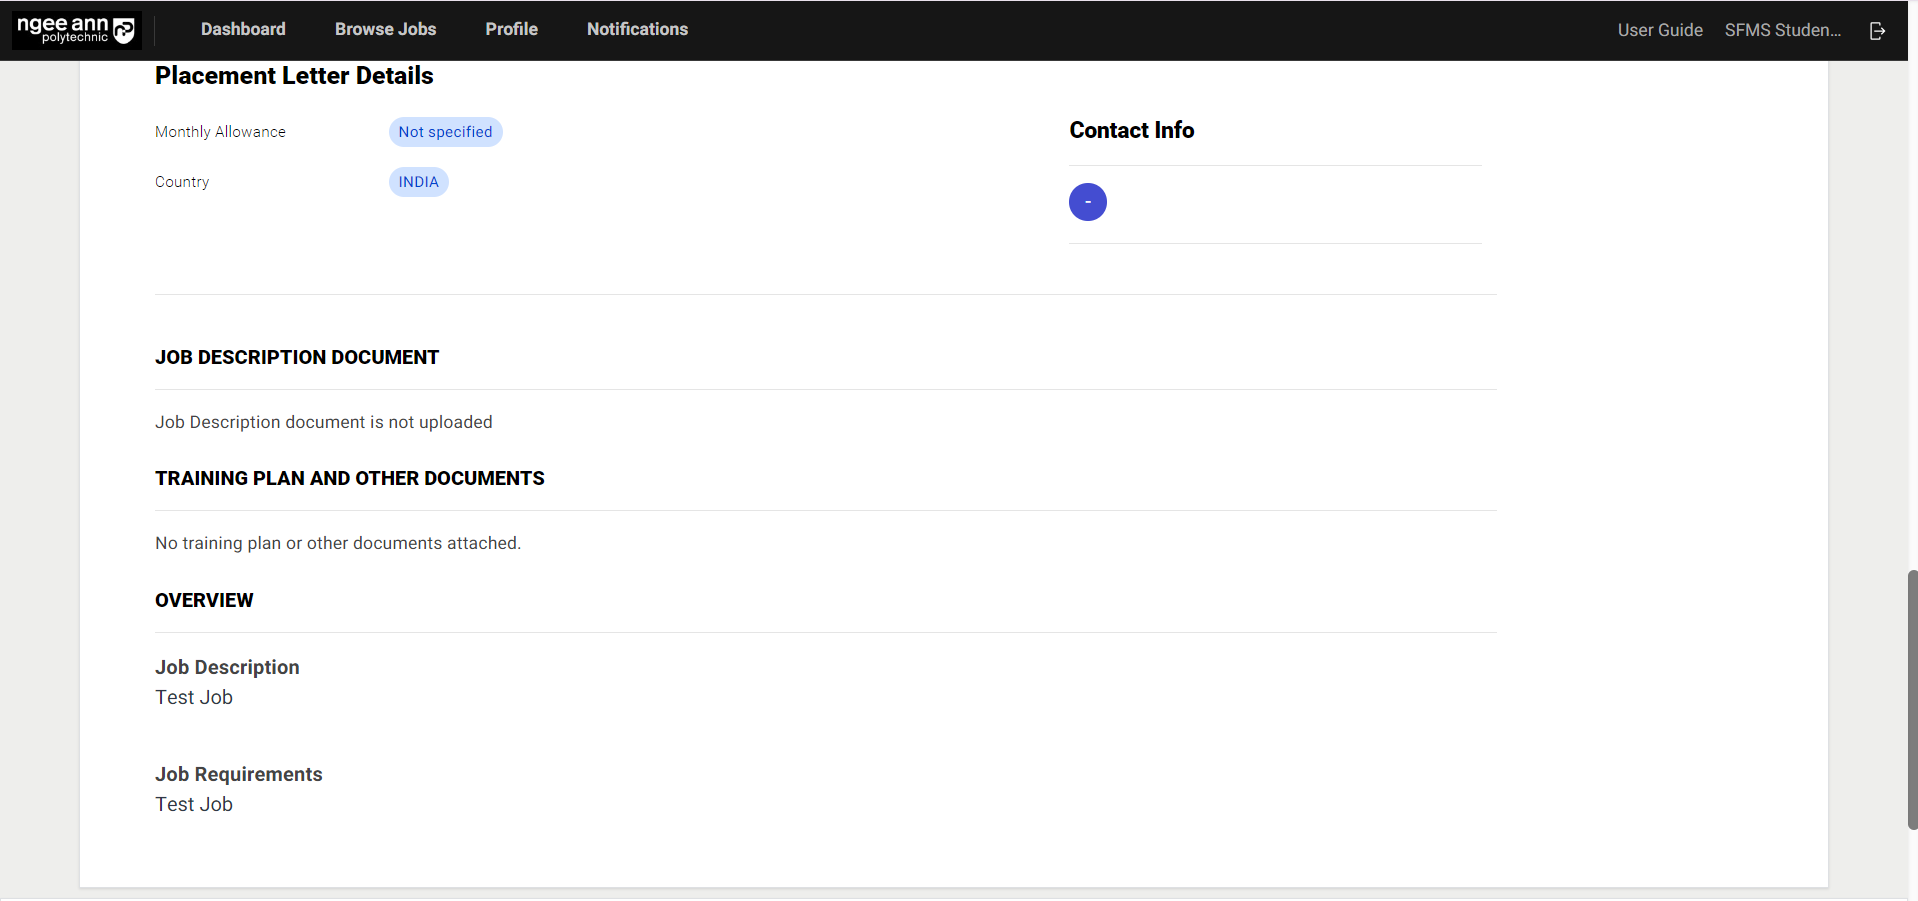This screenshot has height=901, width=1918.
Task: Open the Profile tab in the navbar
Action: click(511, 30)
